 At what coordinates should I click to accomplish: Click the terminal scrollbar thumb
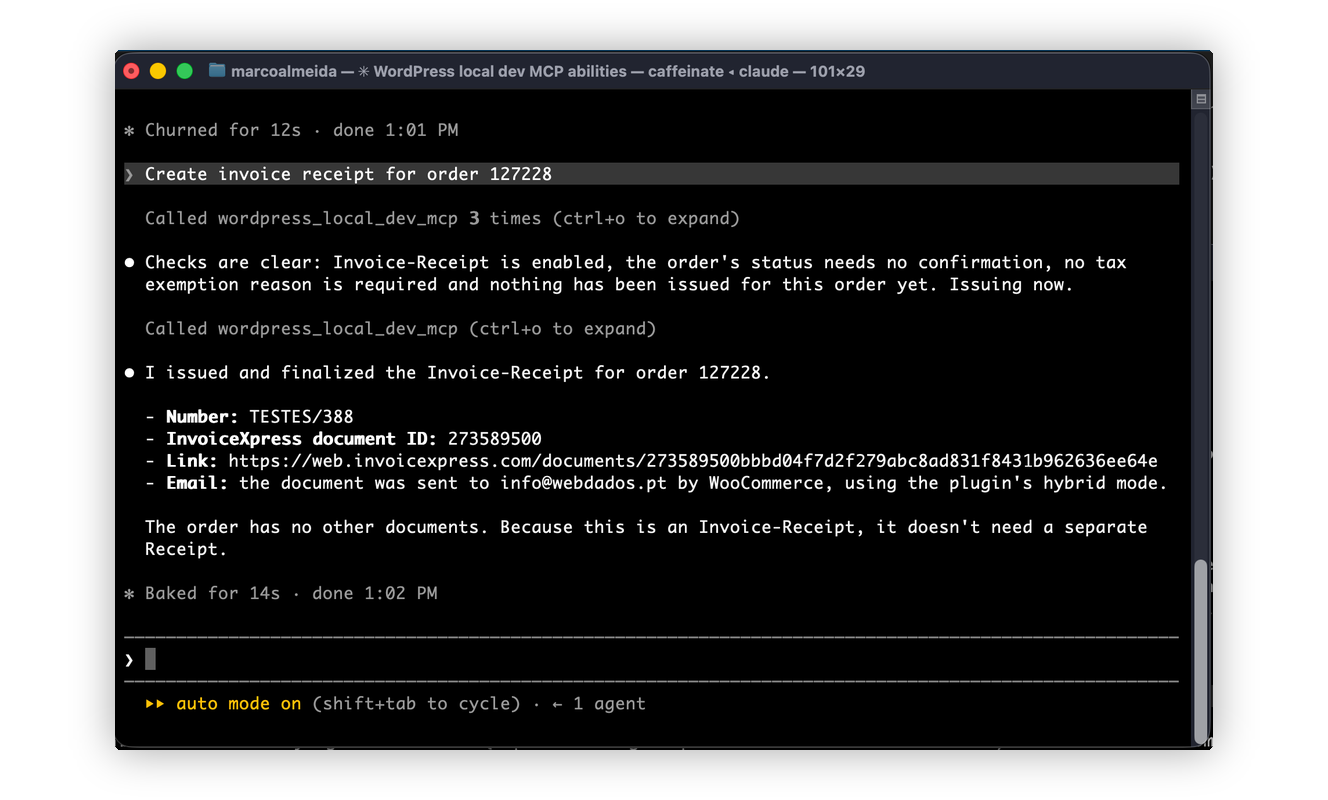tap(1201, 650)
